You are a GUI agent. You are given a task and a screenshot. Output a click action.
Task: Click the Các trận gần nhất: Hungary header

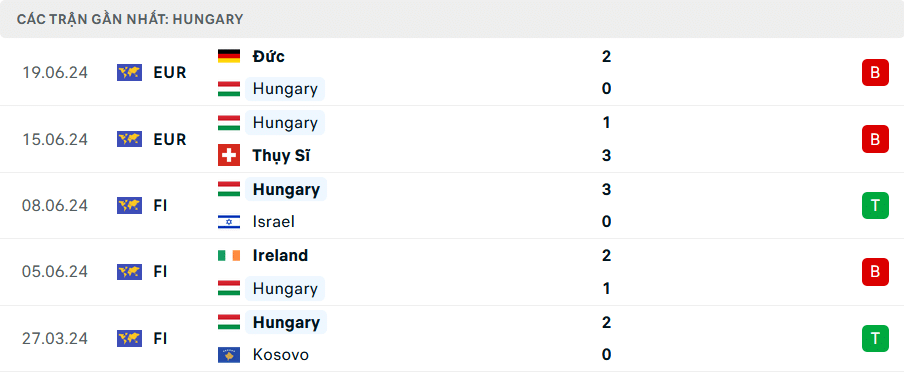coord(130,19)
